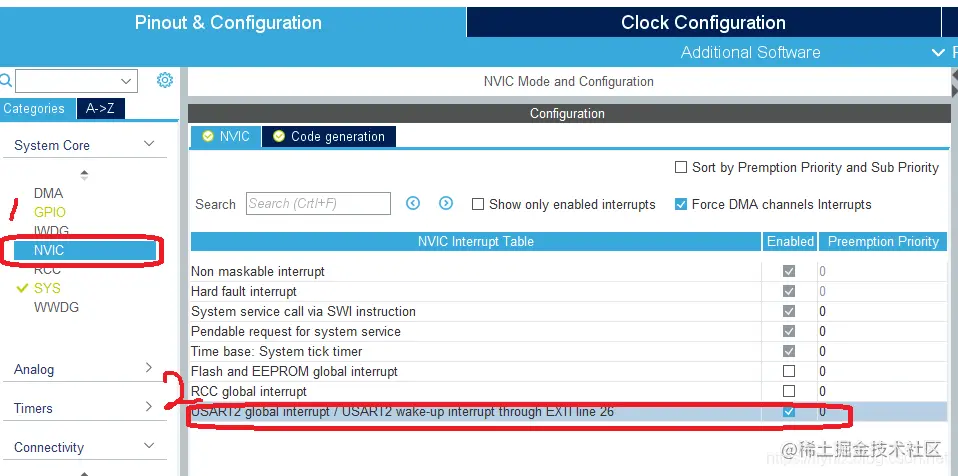Select Hard fault interrupt row

pos(569,291)
